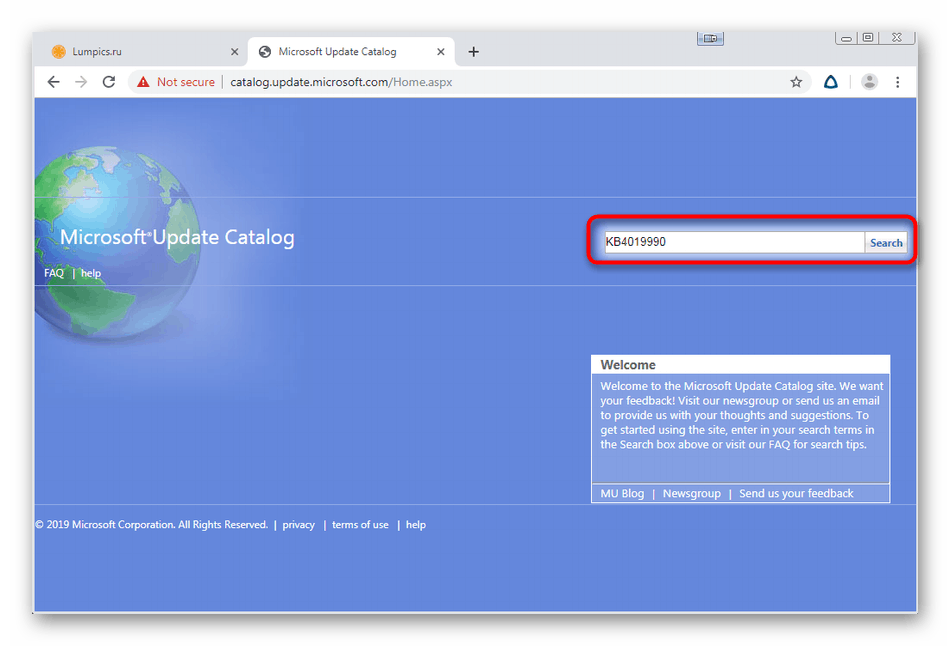Bookmark this page with the star icon

tap(796, 82)
